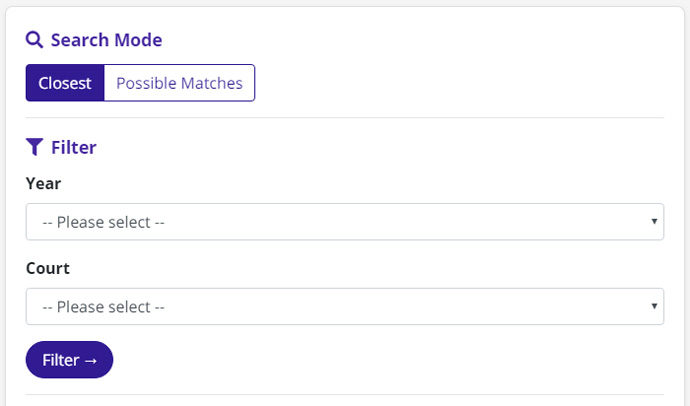690x406 pixels.
Task: Click the Court dropdown caret arrow
Action: 654,306
